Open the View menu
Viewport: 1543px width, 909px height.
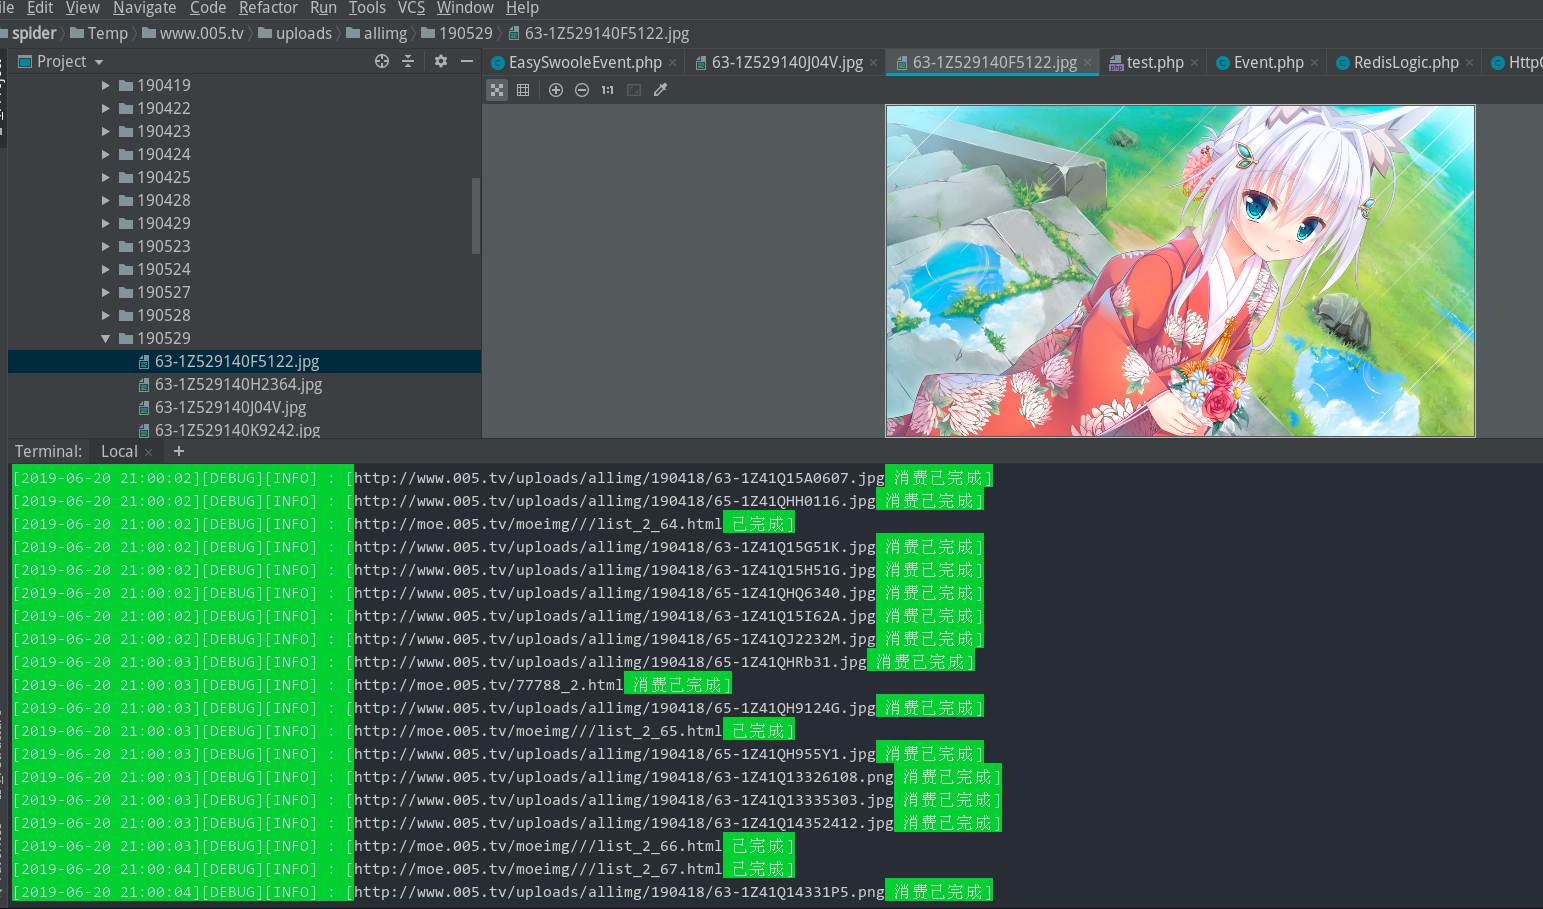coord(83,8)
